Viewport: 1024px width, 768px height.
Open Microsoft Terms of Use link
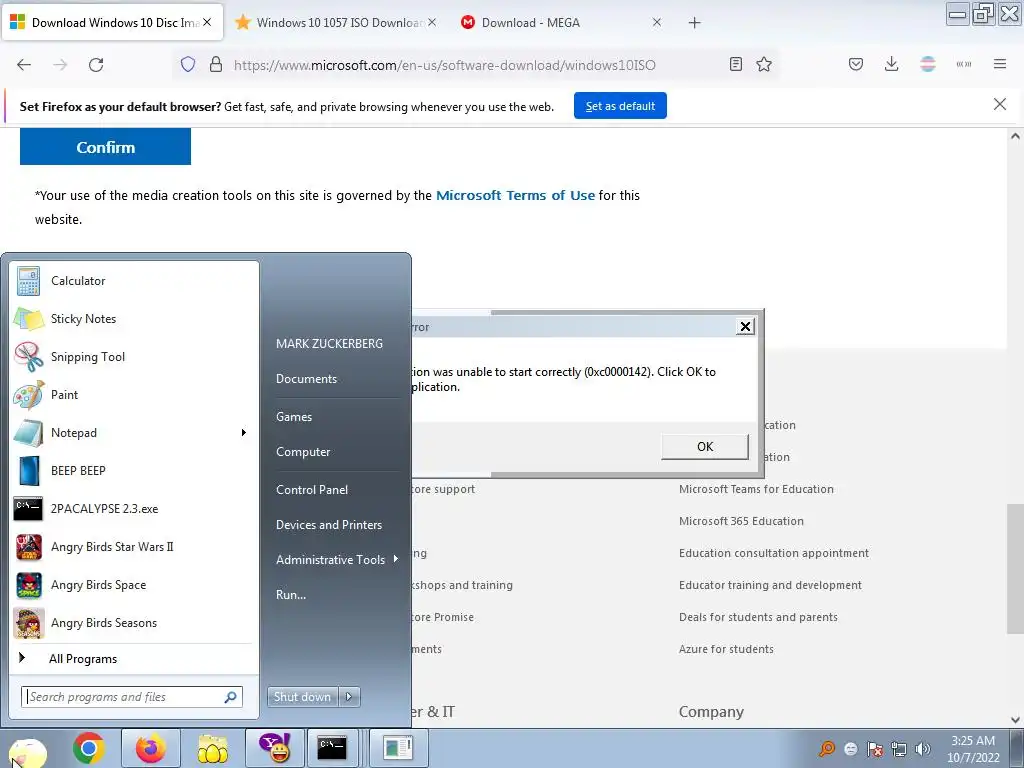click(515, 195)
